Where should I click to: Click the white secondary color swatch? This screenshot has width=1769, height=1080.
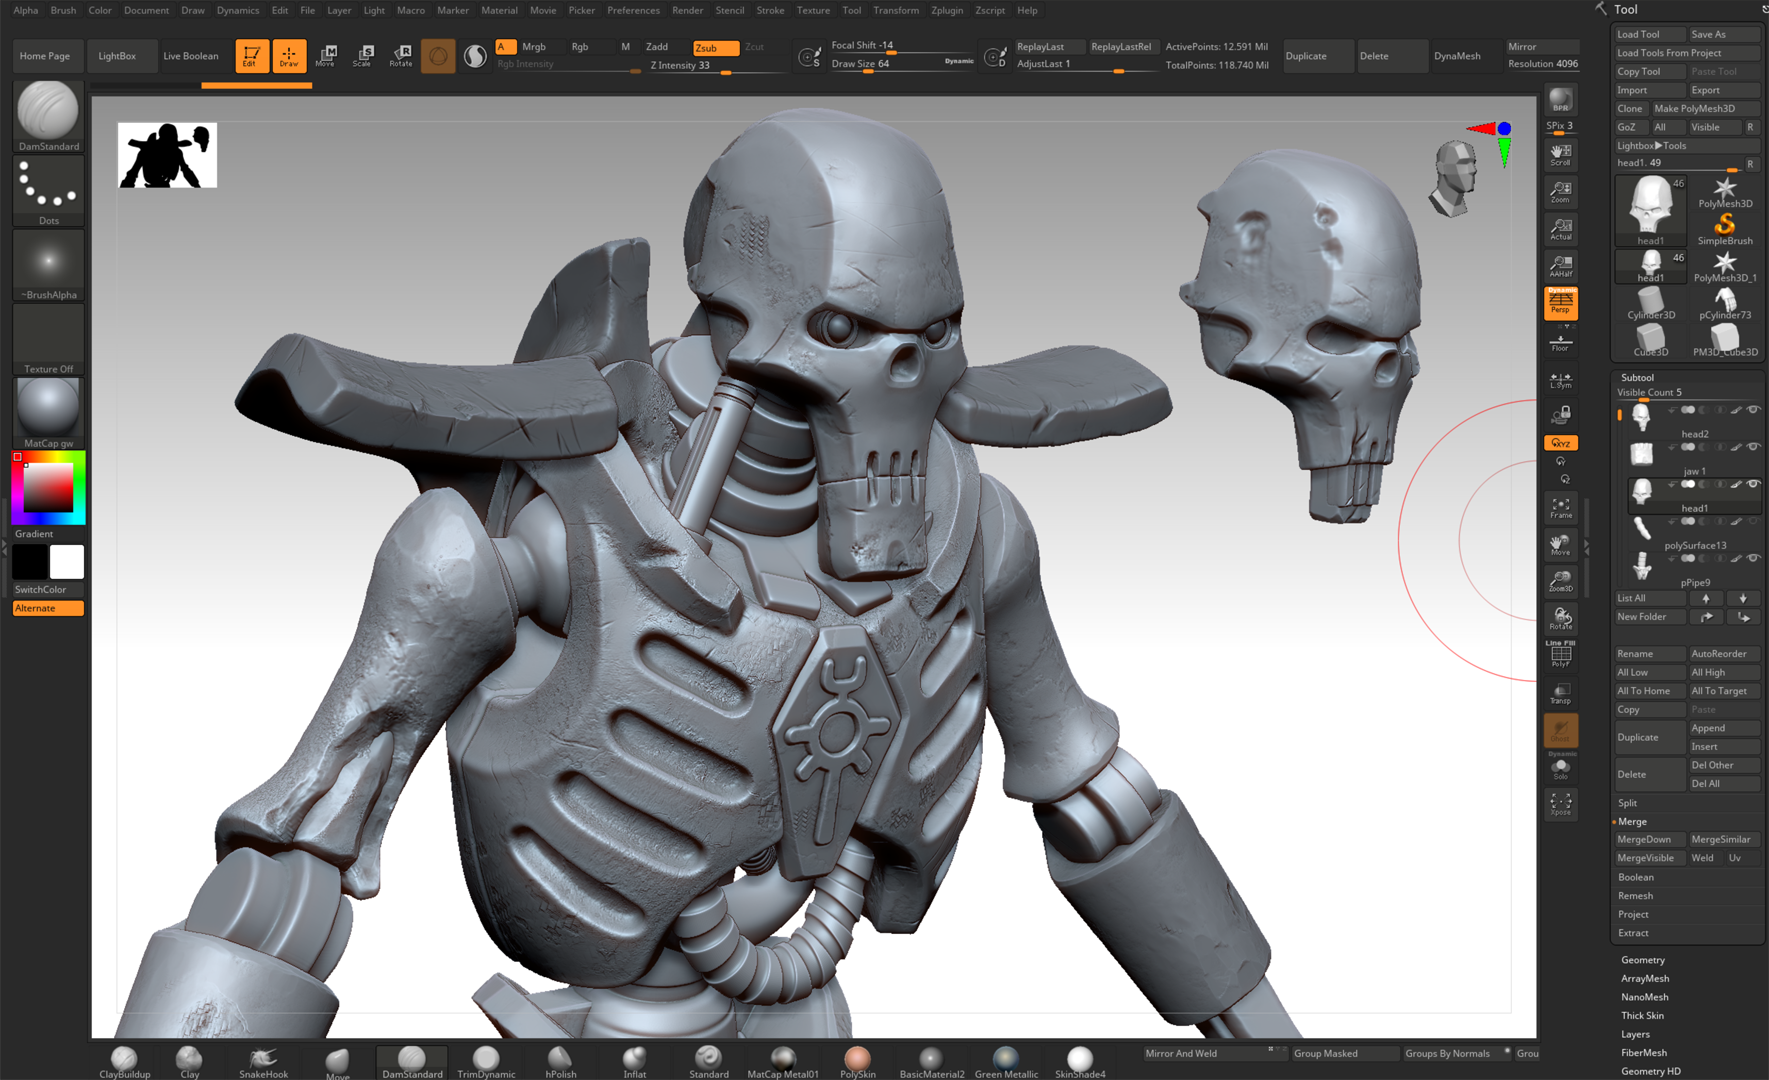(67, 562)
